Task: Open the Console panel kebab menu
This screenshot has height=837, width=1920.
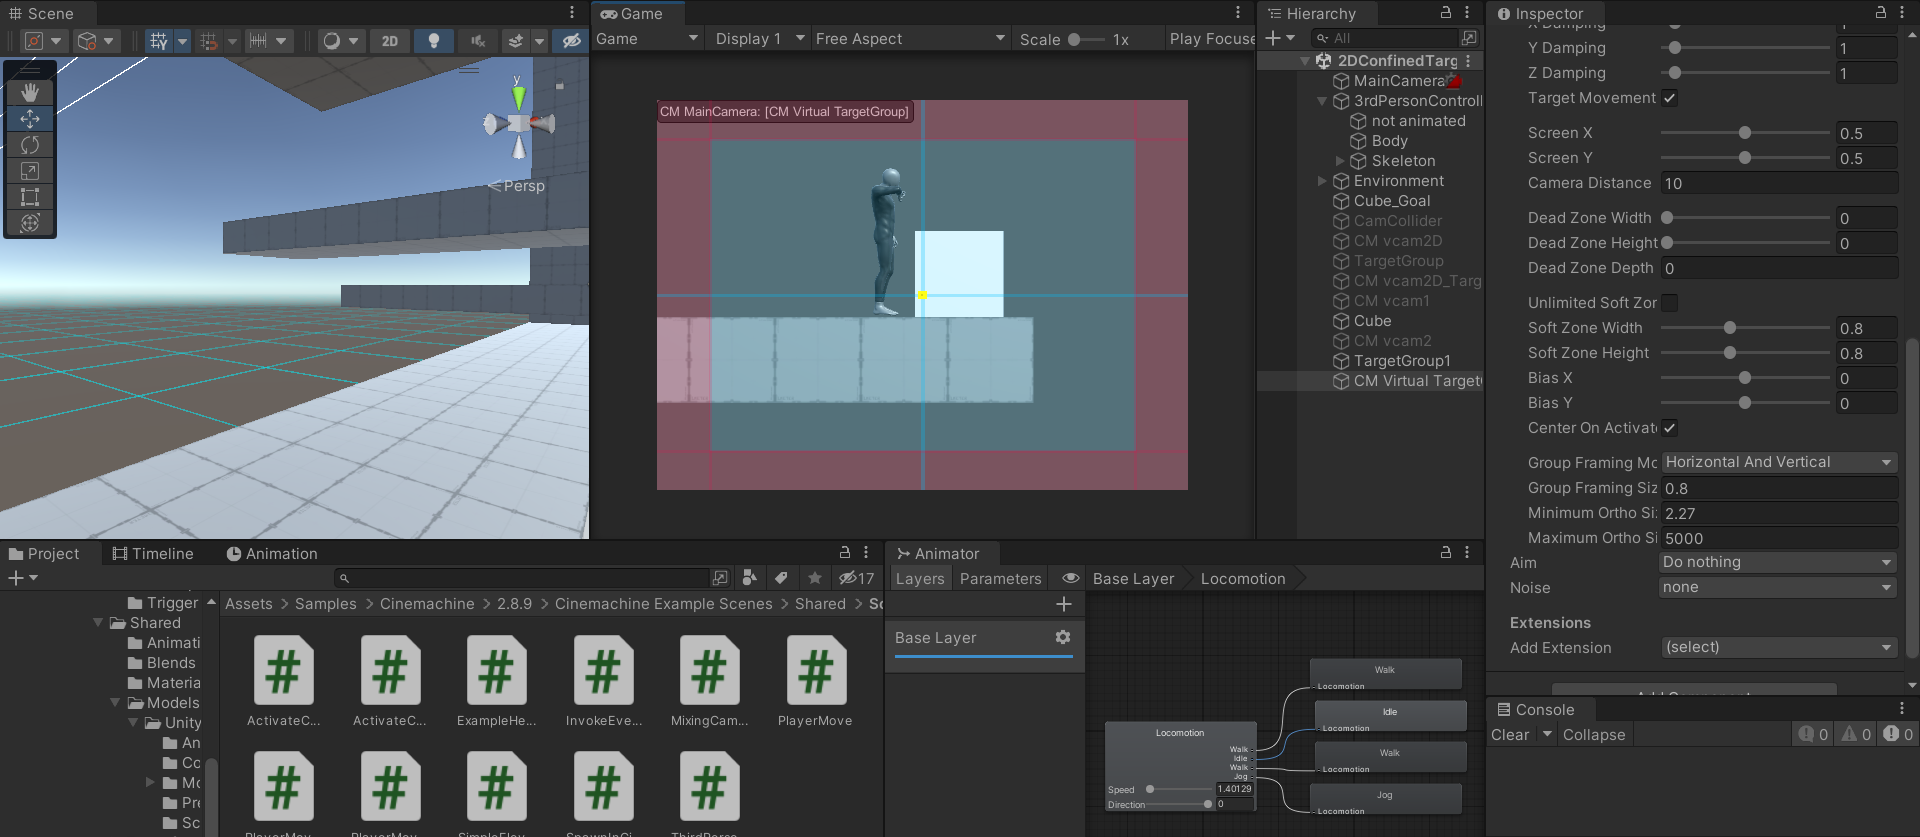Action: (1902, 709)
